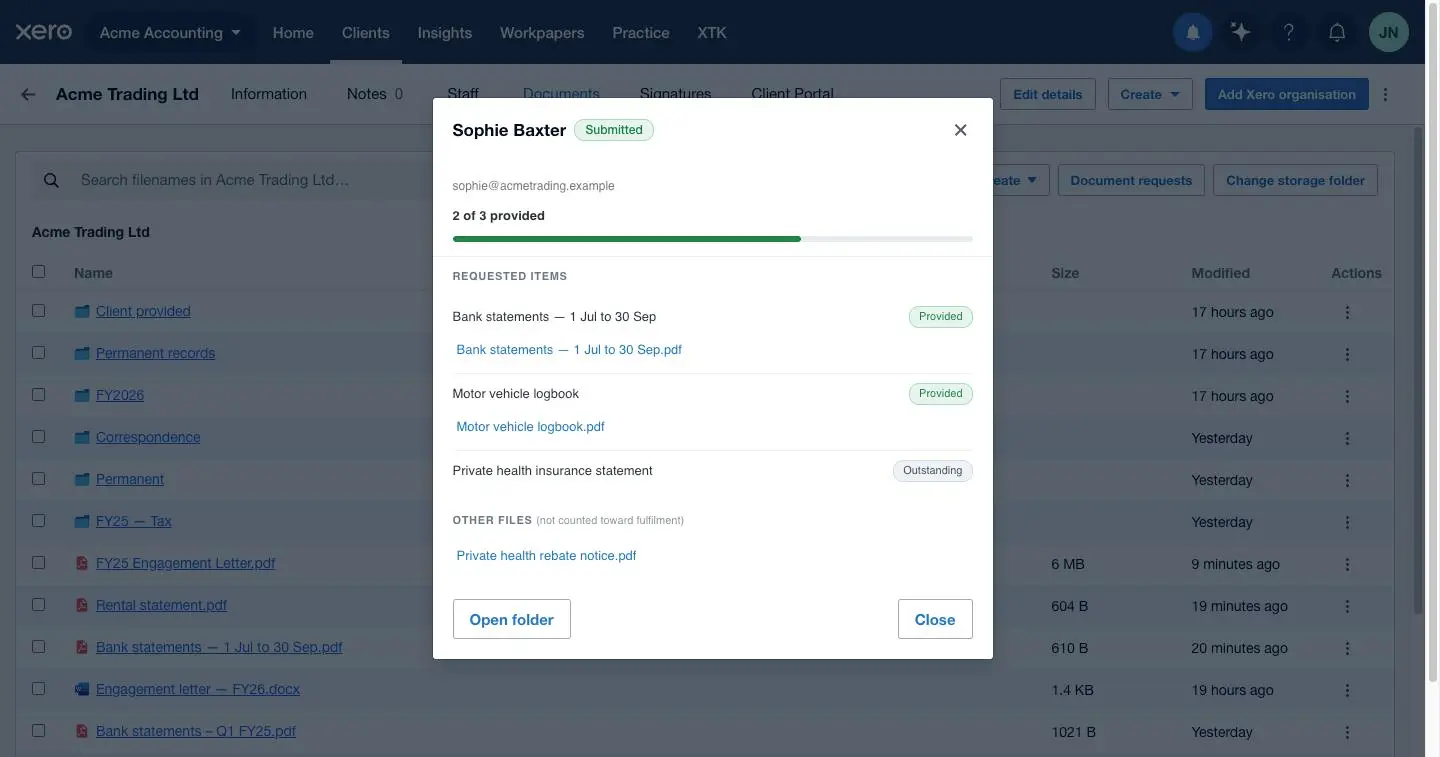Image resolution: width=1440 pixels, height=757 pixels.
Task: Tick the checkbox for FY25 — Tax
Action: 38,520
